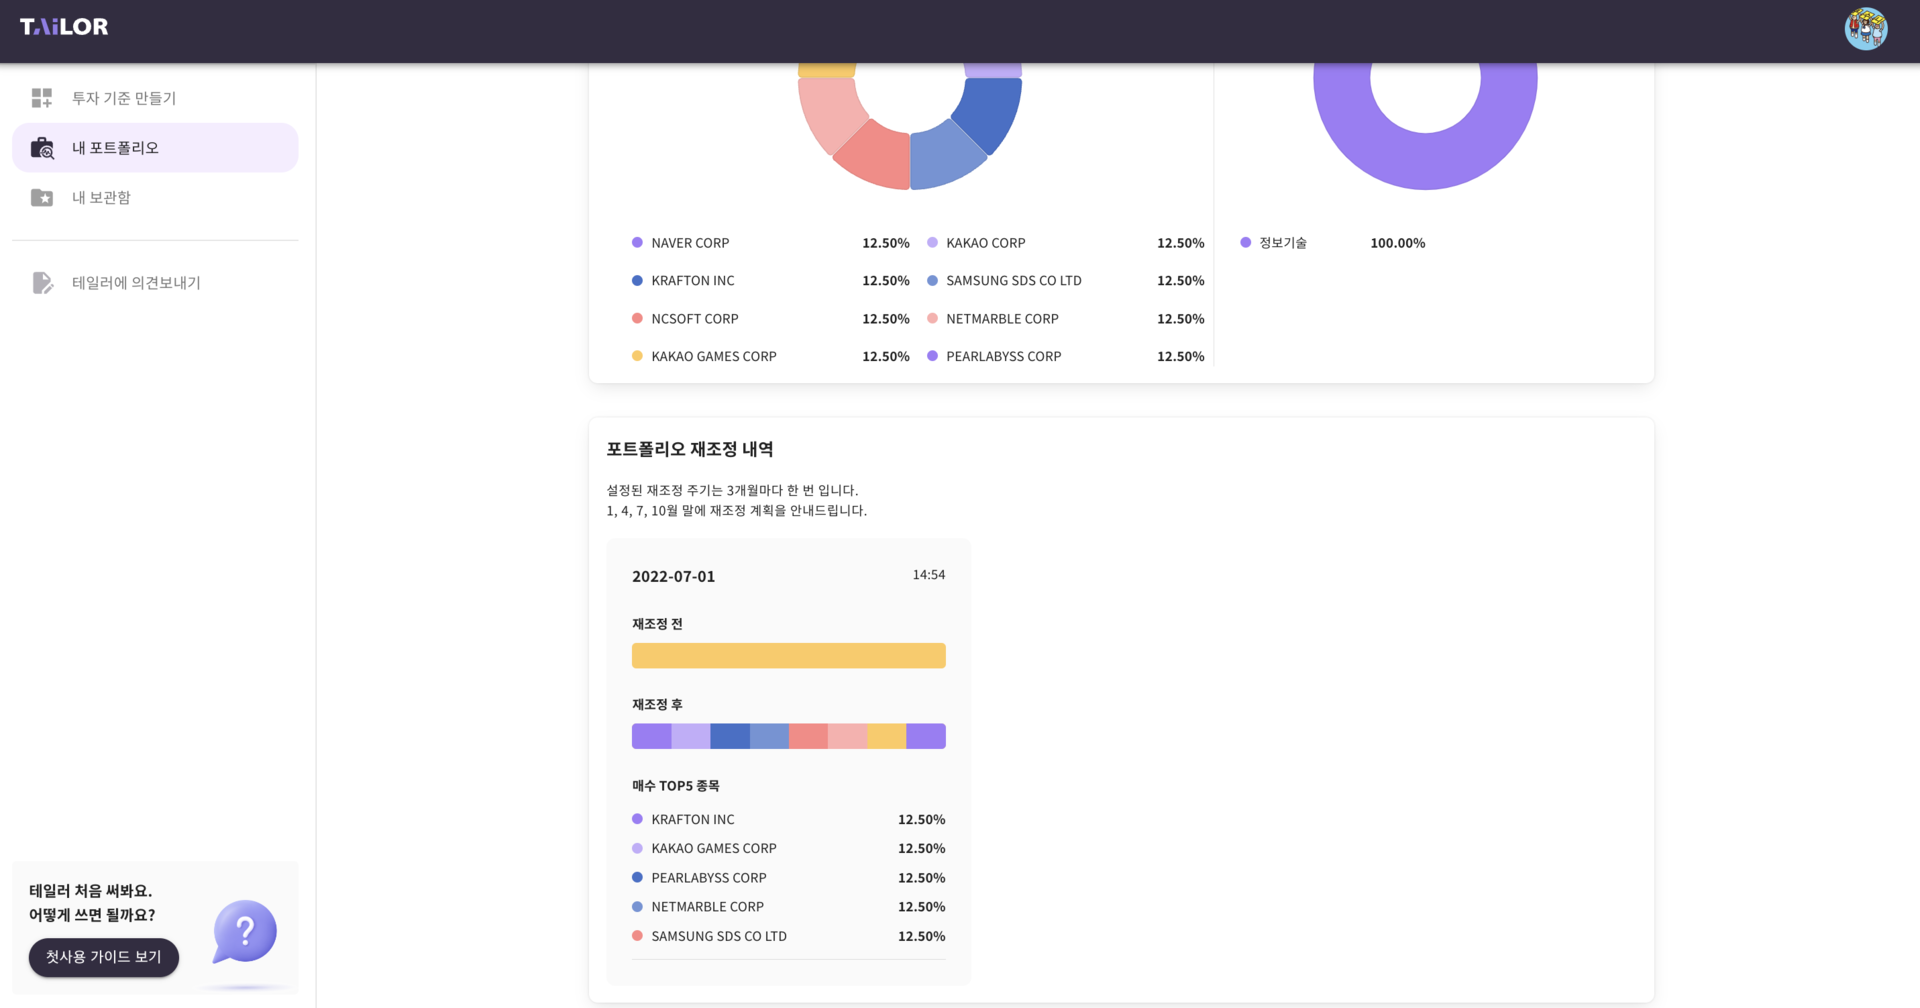
Task: Open 투자 기준 만들기 menu
Action: (155, 98)
